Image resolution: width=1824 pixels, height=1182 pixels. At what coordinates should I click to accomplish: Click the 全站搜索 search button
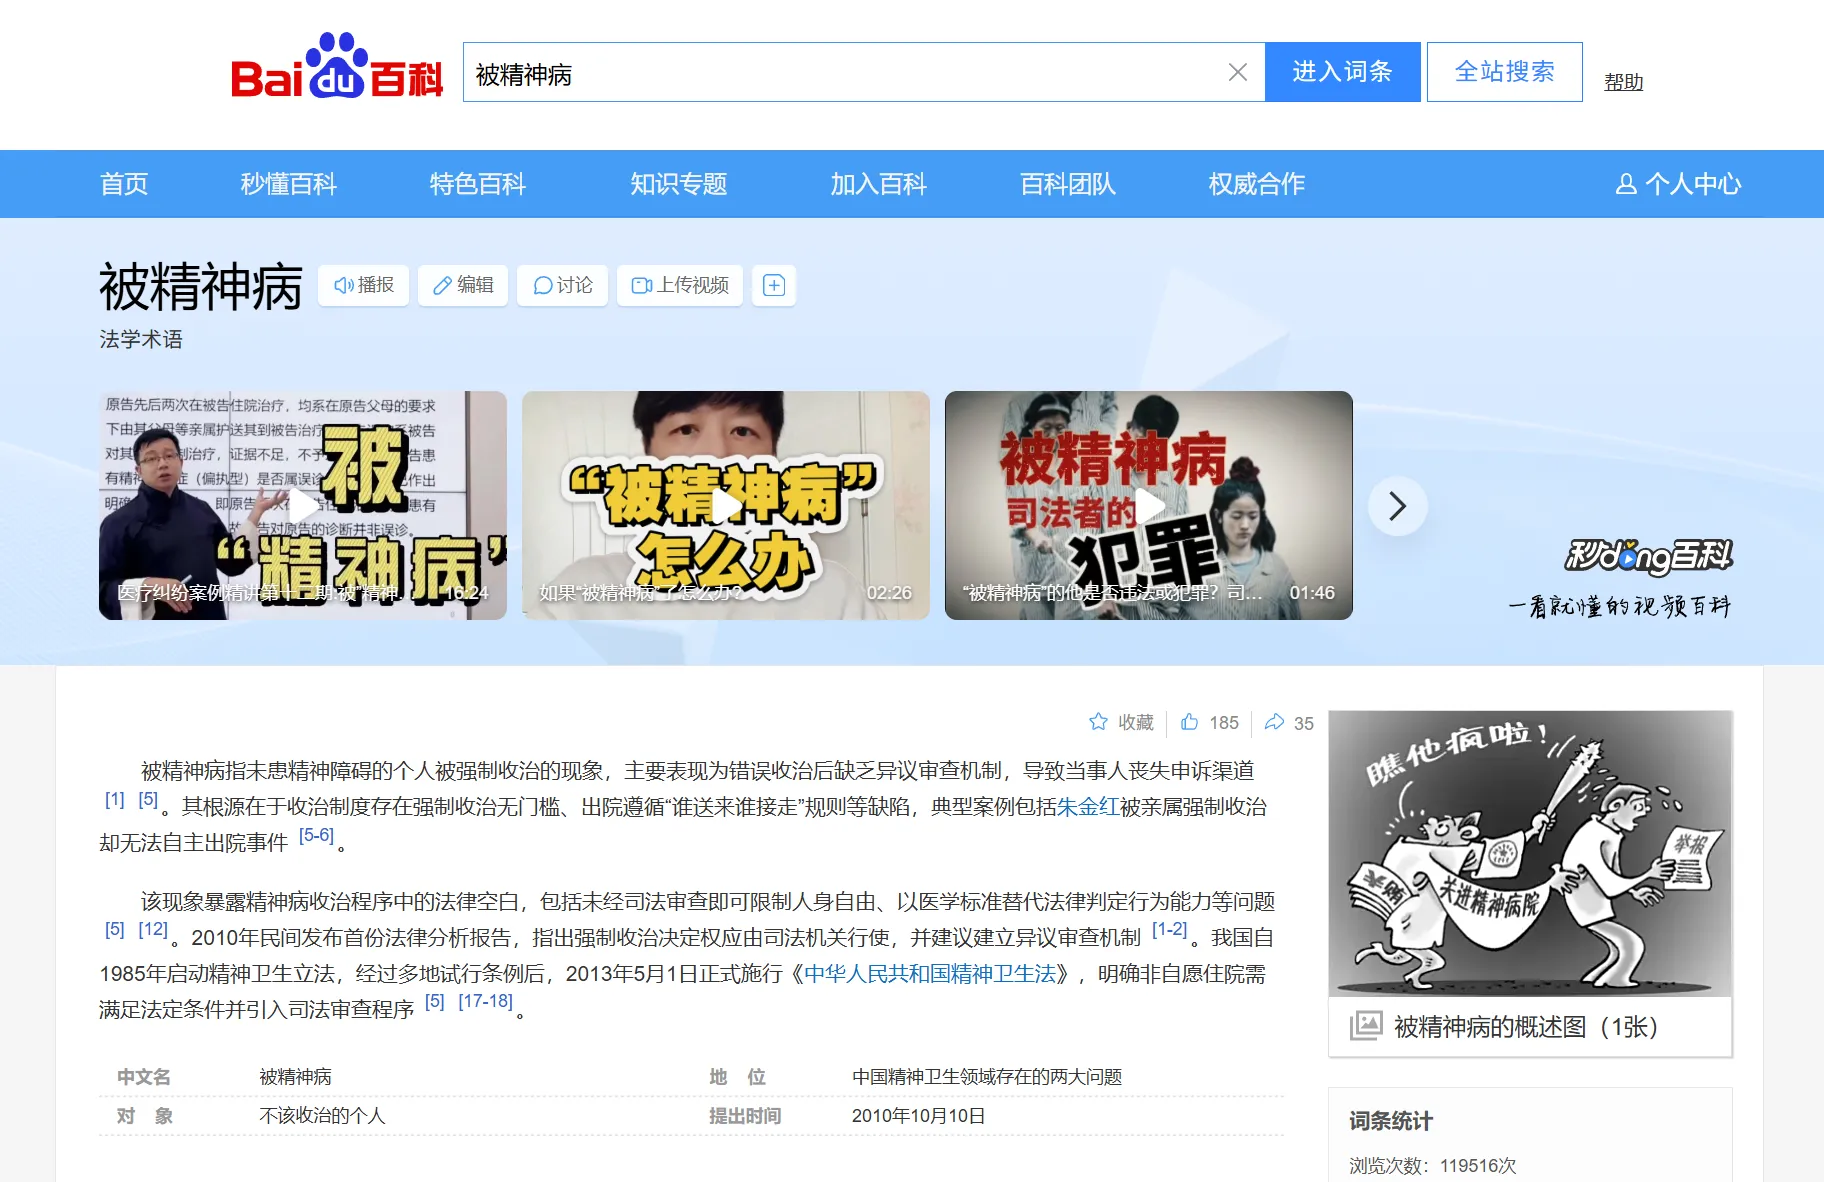1504,71
